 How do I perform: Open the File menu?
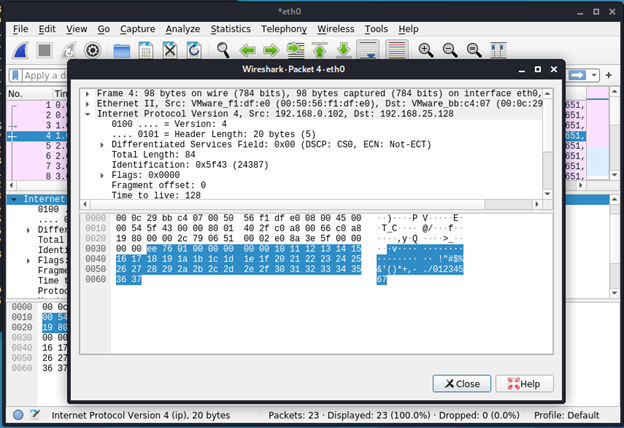click(20, 29)
